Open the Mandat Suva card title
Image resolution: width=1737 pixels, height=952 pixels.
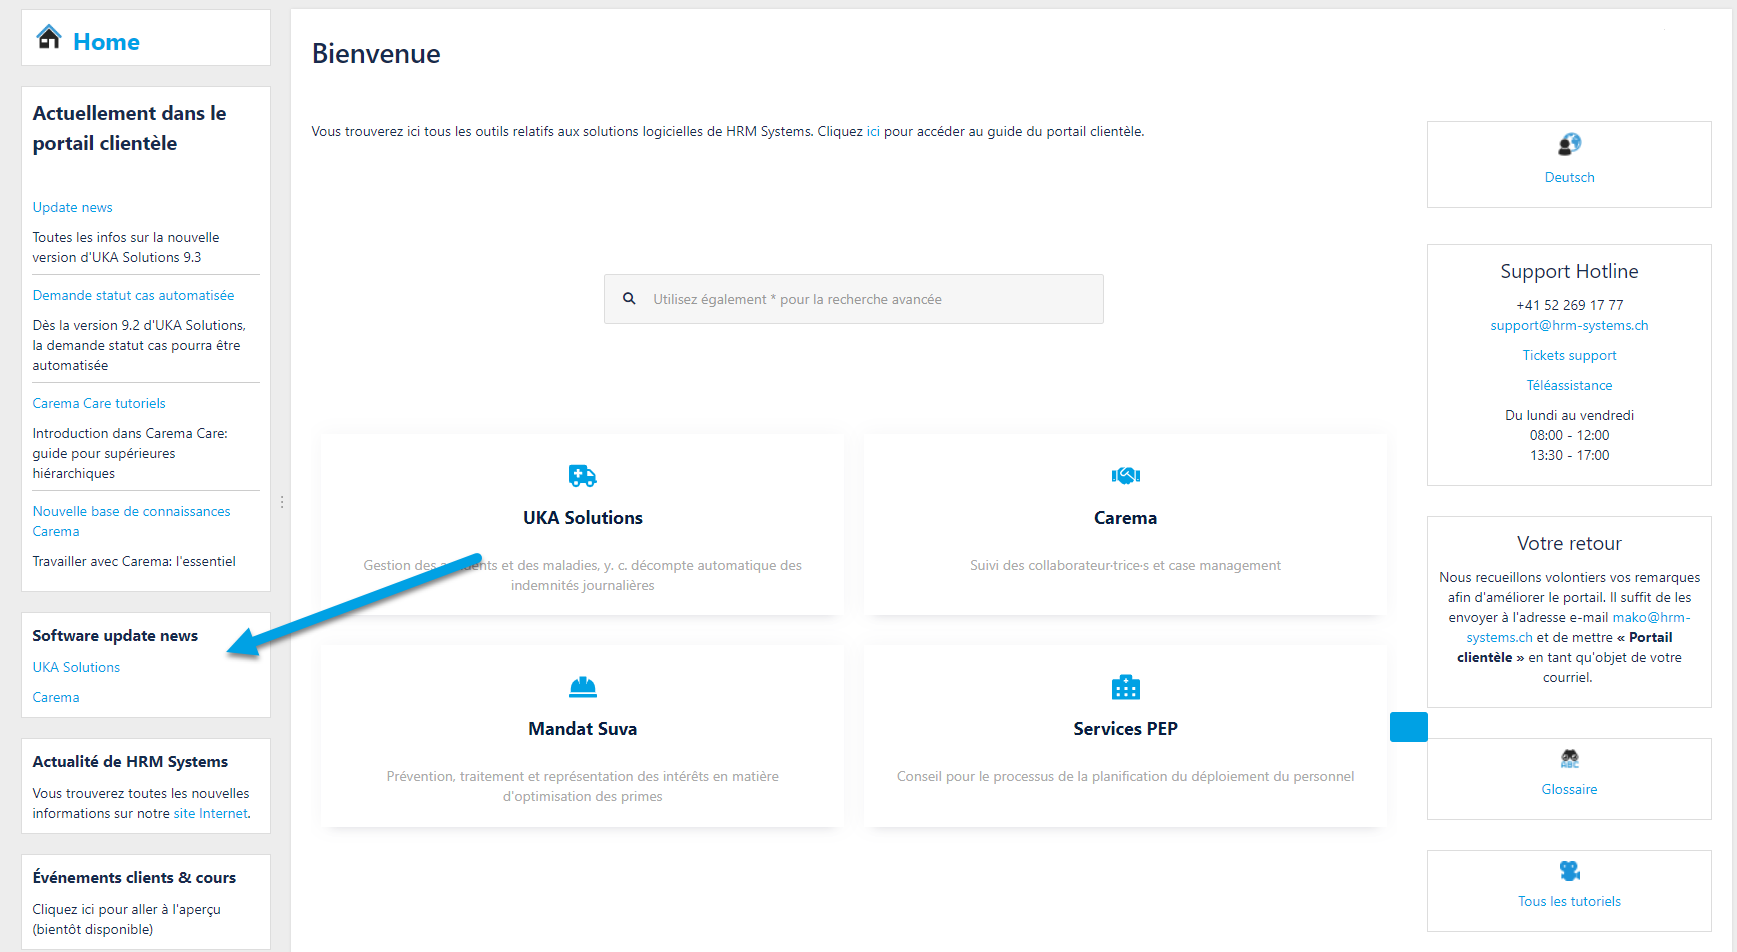(x=582, y=729)
